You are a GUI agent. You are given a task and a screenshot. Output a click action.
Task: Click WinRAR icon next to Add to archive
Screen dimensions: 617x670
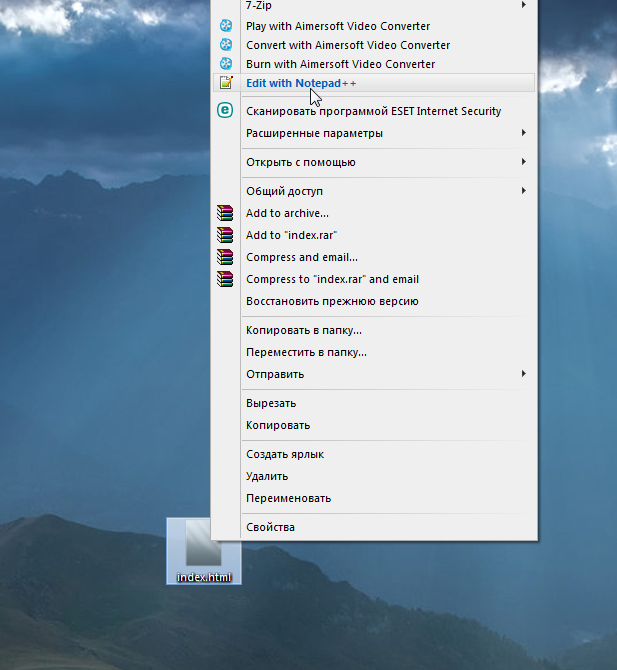225,213
